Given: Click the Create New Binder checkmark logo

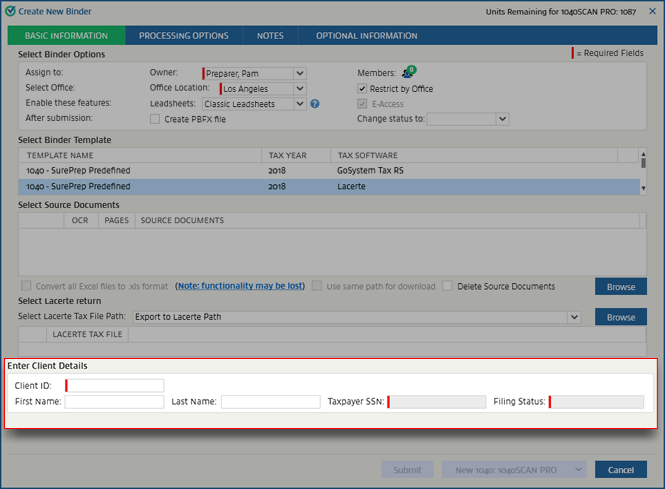Looking at the screenshot, I should 10,11.
